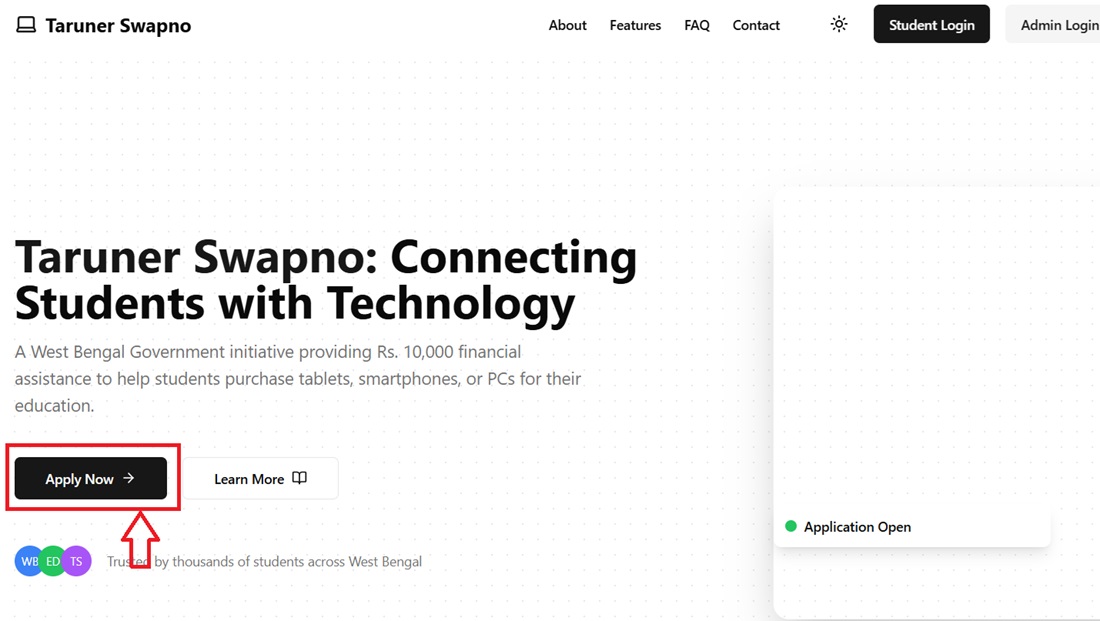Image resolution: width=1100 pixels, height=621 pixels.
Task: Toggle the sun light/dark theme icon
Action: pyautogui.click(x=839, y=24)
